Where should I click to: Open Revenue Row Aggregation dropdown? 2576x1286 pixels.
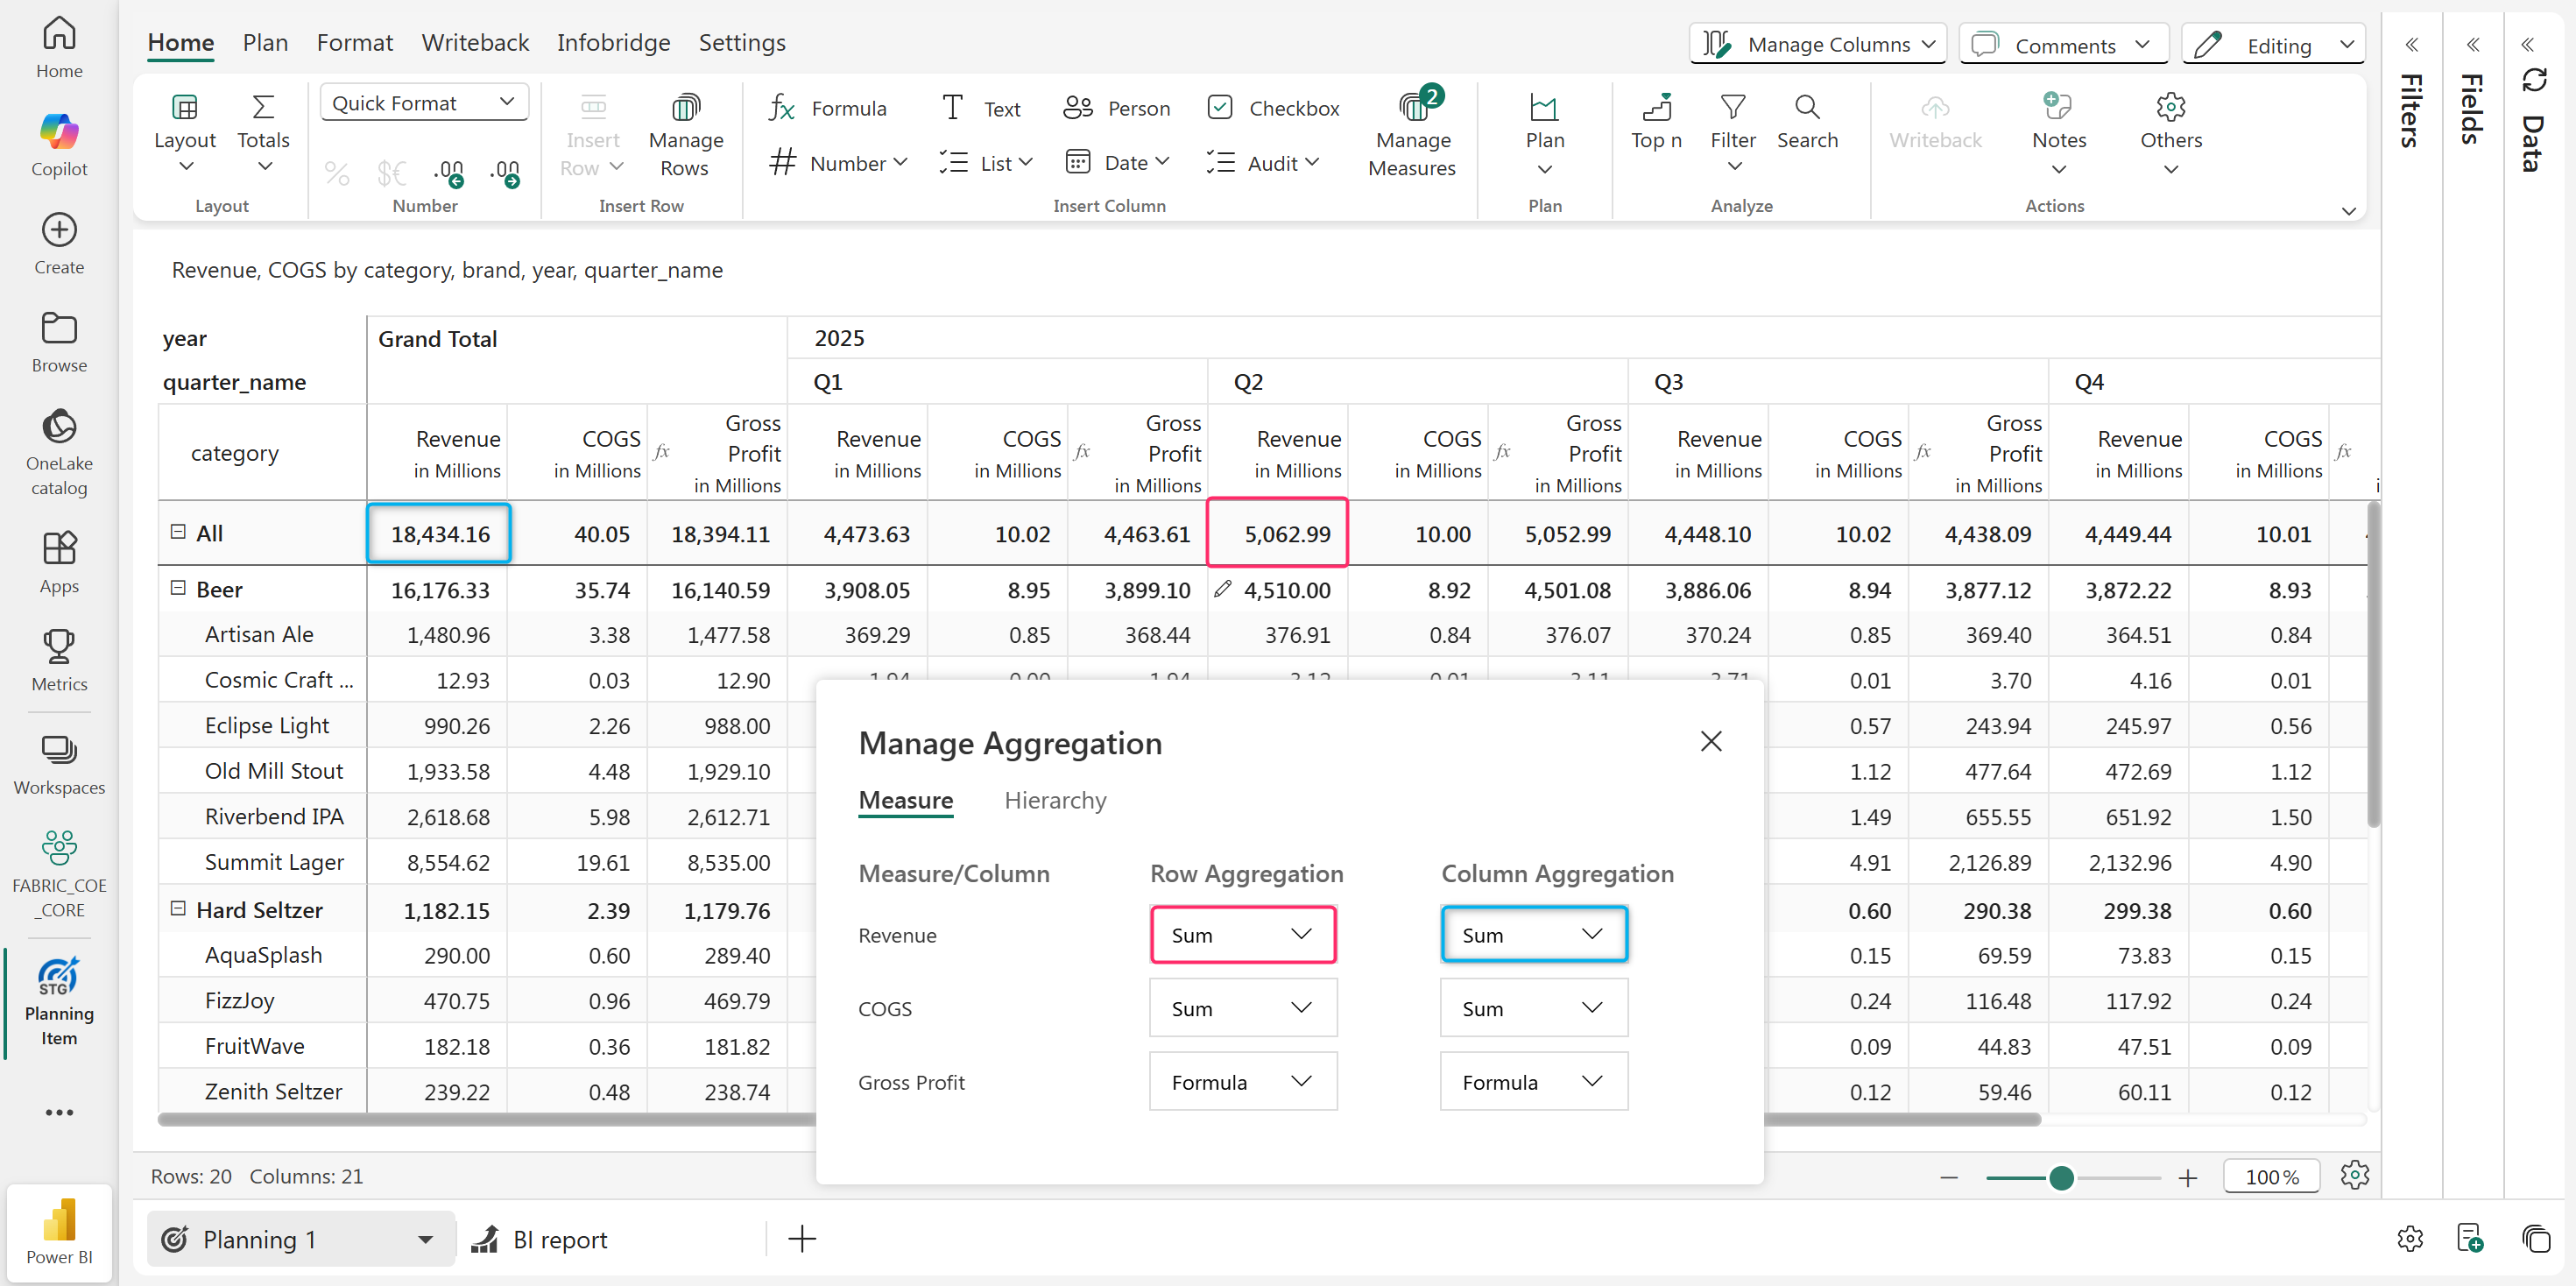pos(1242,934)
